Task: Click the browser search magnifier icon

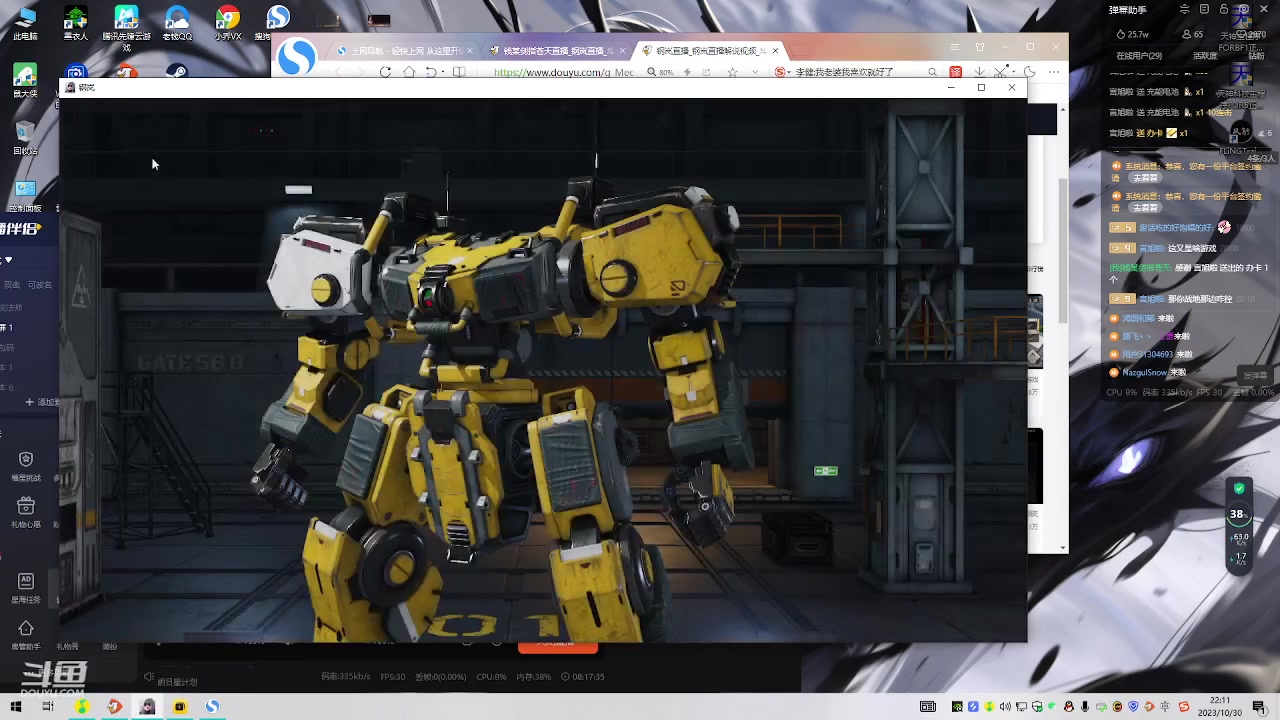Action: (x=932, y=72)
